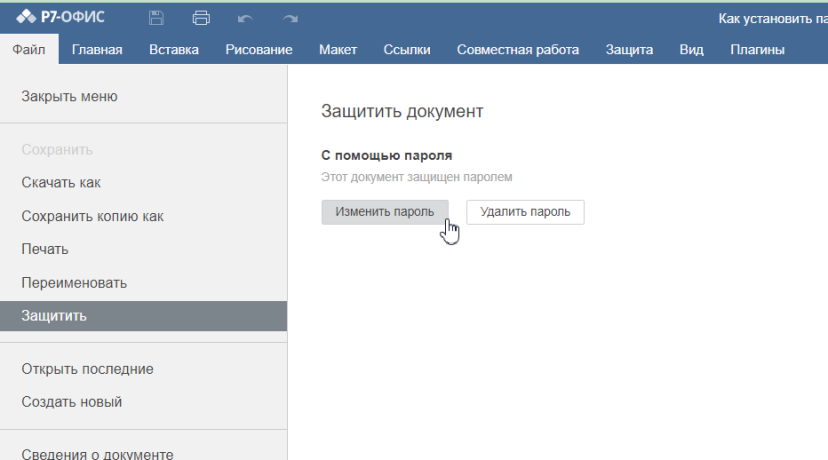The width and height of the screenshot is (828, 460).
Task: Go to the Макет tab
Action: point(338,50)
